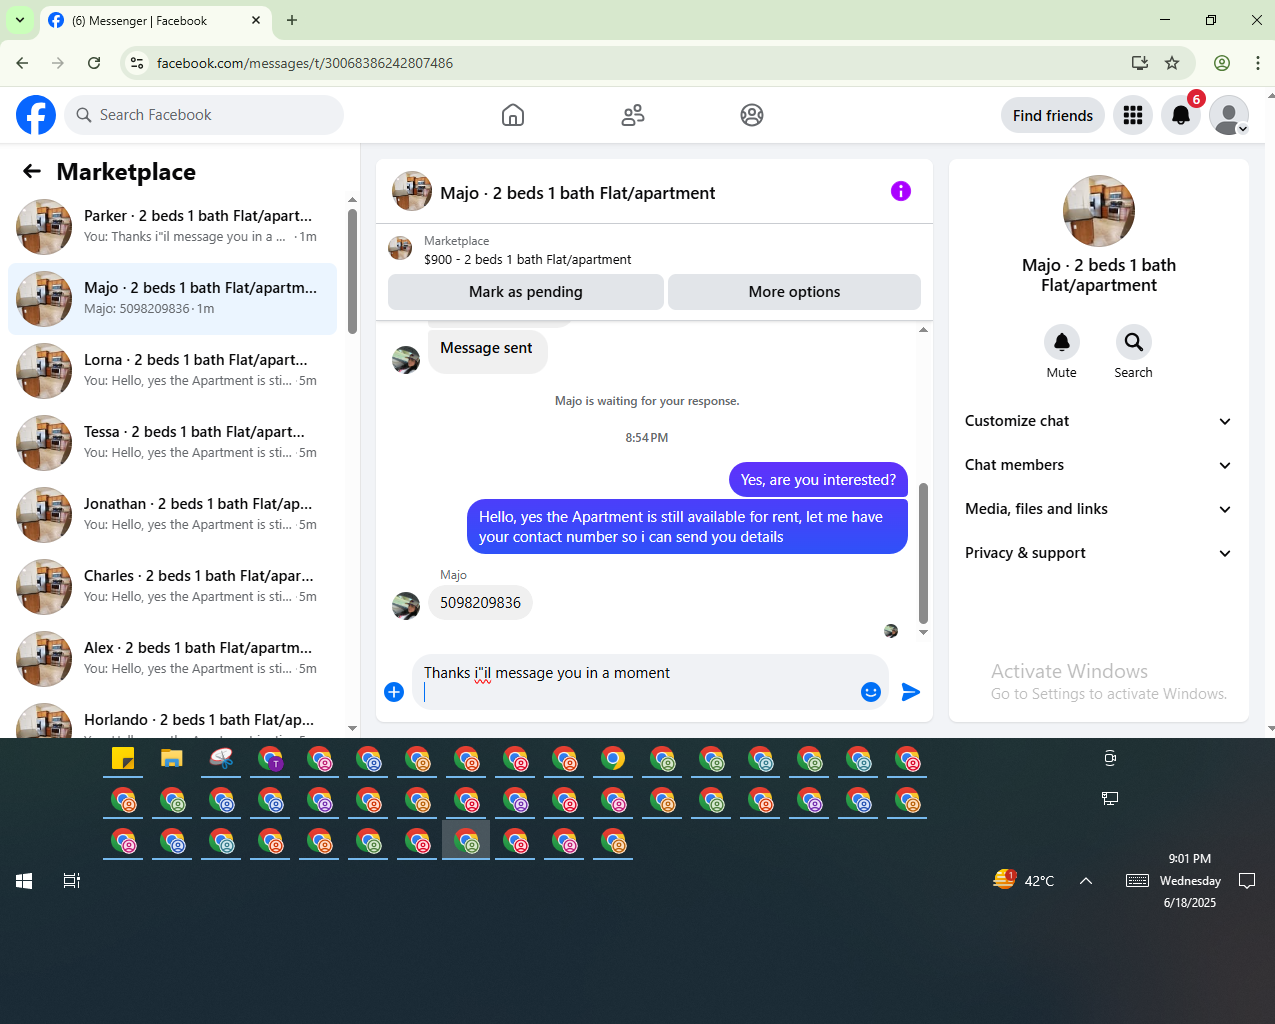This screenshot has height=1024, width=1275.
Task: Mute the Majo conversation
Action: pyautogui.click(x=1062, y=343)
